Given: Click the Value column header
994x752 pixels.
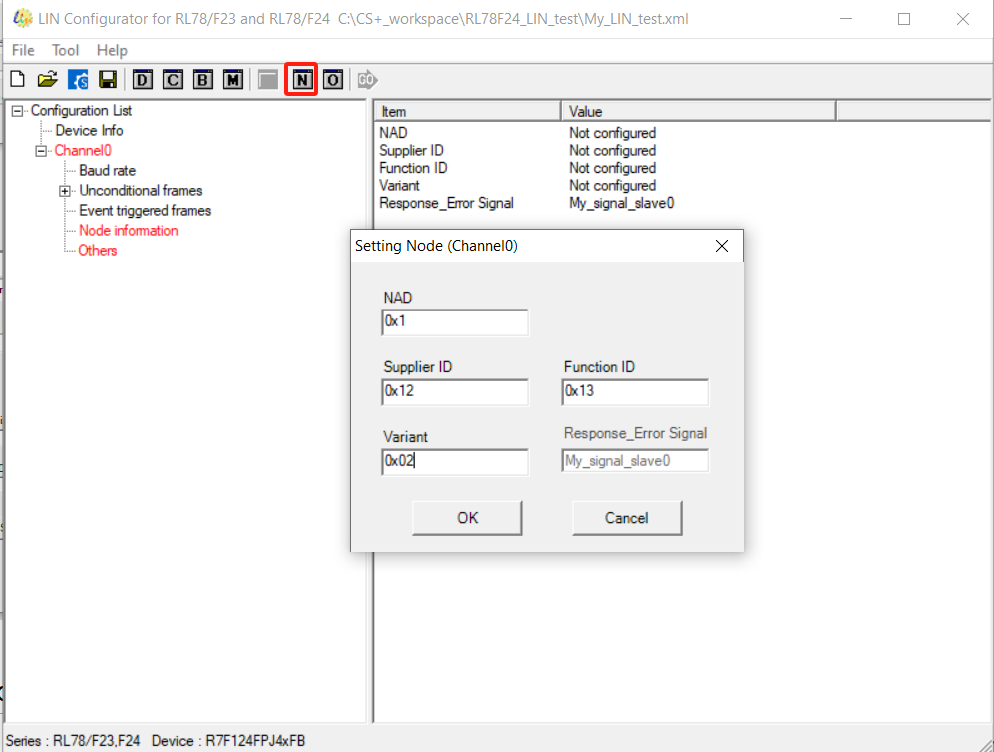Looking at the screenshot, I should tap(699, 112).
